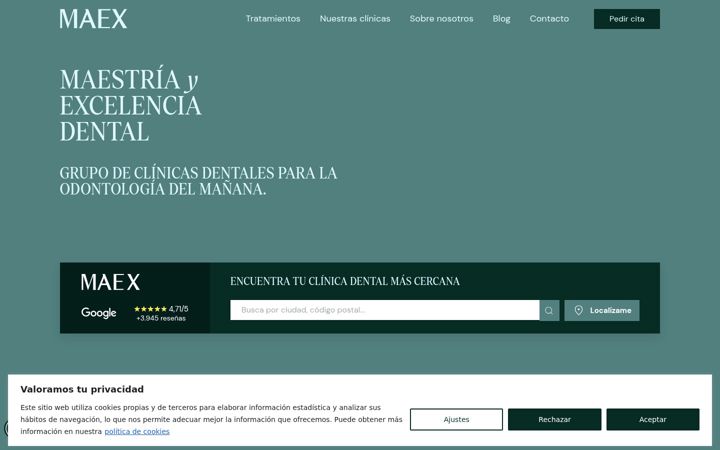Viewport: 720px width, 450px height.
Task: Click the MAESTRÍA y EXCELENCIA DENTAL headline
Action: (130, 105)
